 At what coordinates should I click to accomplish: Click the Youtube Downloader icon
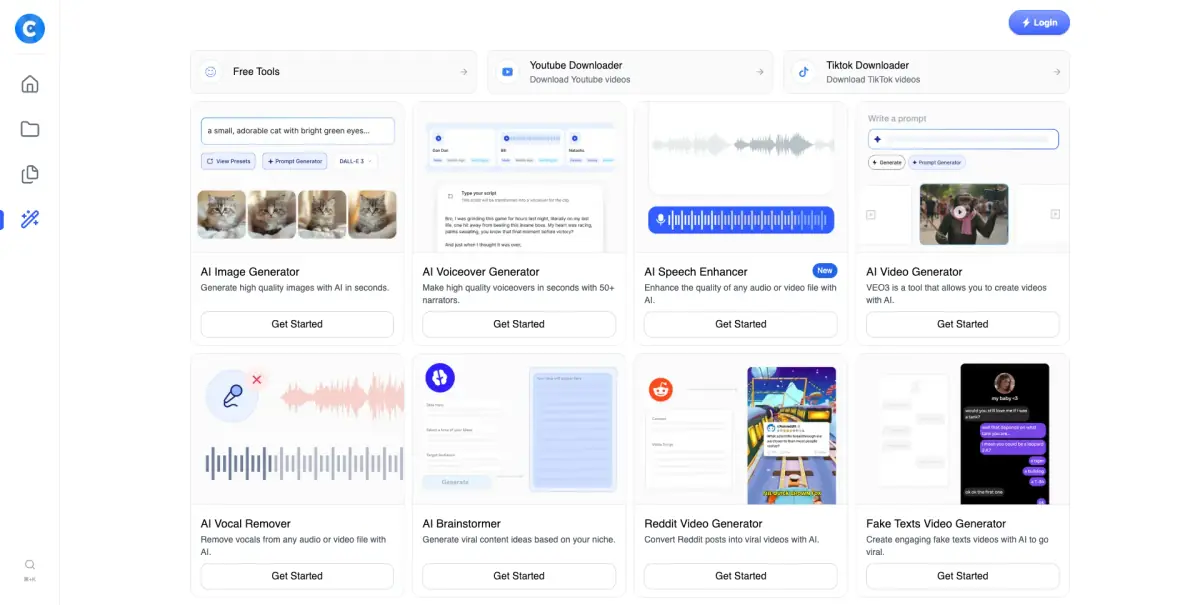[x=508, y=72]
